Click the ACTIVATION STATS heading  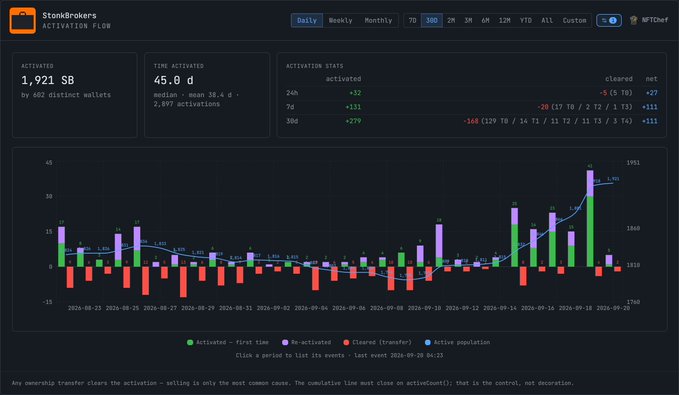pyautogui.click(x=314, y=66)
